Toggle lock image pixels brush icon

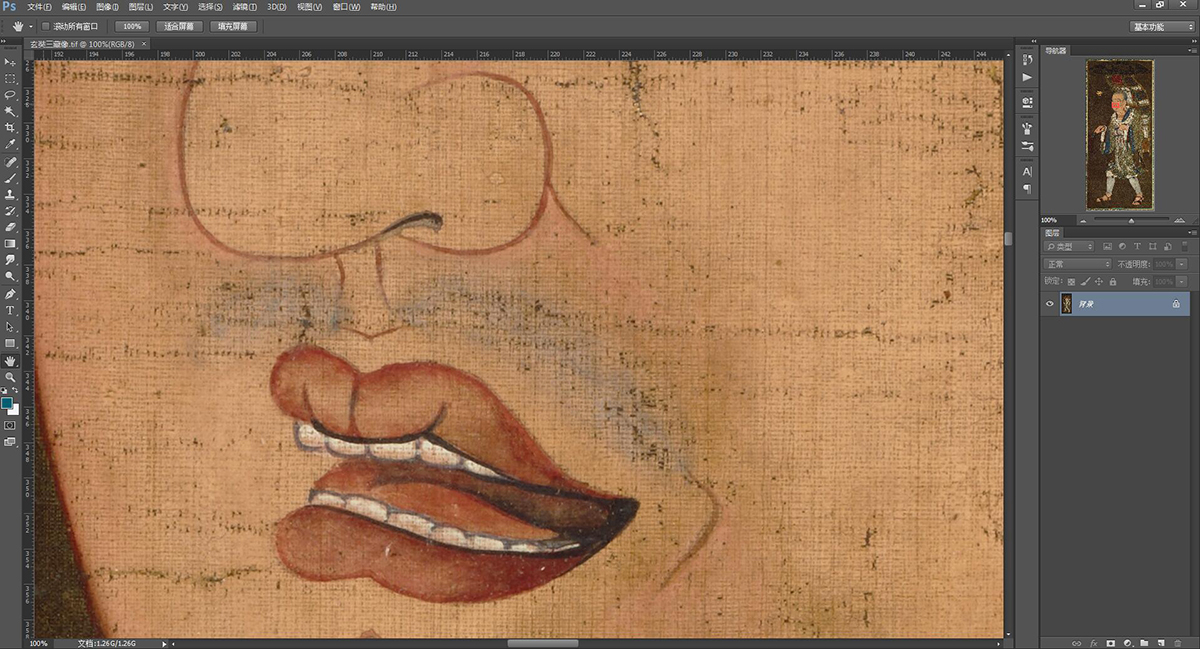pos(1085,282)
